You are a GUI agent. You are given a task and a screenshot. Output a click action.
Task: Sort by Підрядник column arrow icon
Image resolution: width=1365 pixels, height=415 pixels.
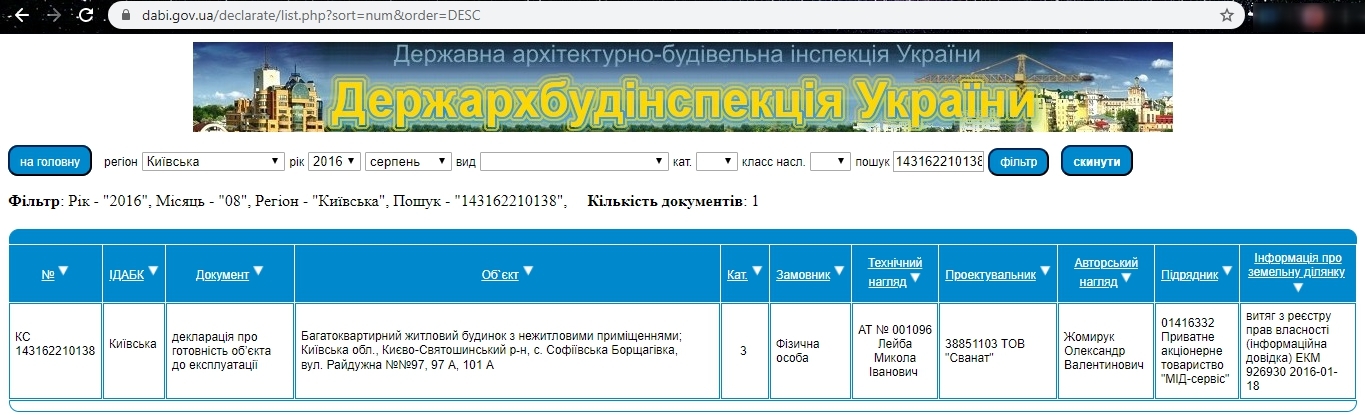tap(1227, 270)
